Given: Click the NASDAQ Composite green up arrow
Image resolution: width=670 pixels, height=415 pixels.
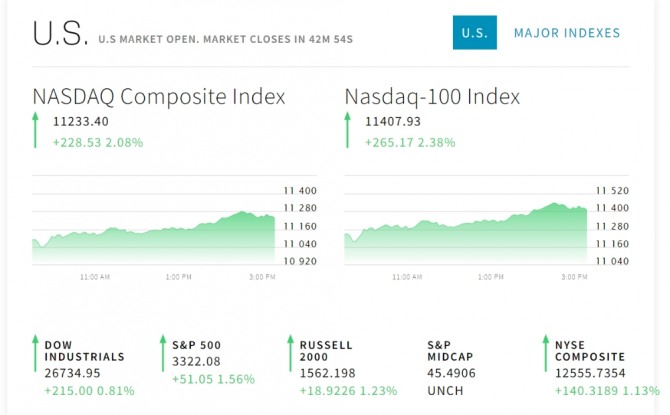Looking at the screenshot, I should click(x=36, y=131).
